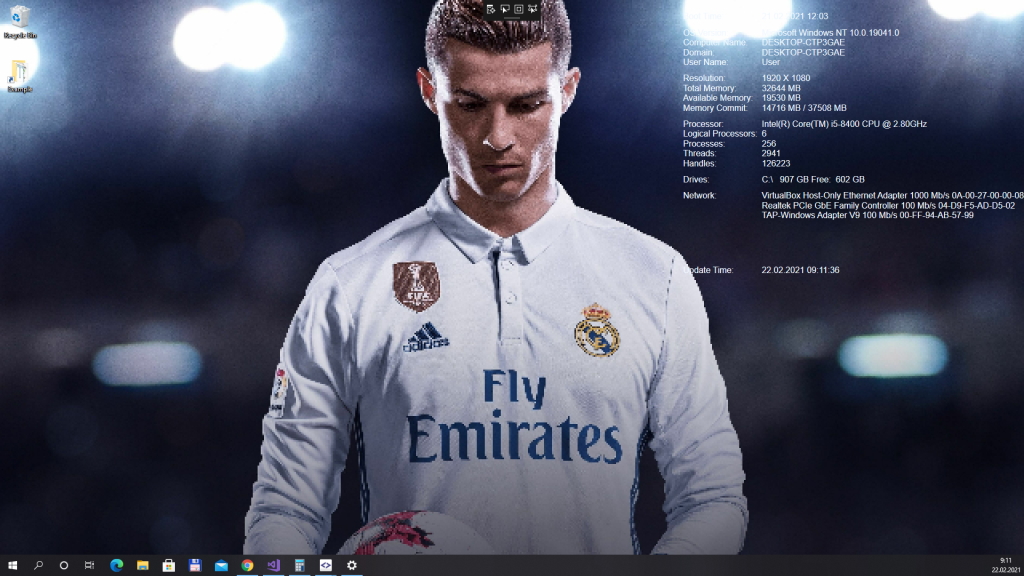Click memory commit value 14716 MB / 37508 MB

coord(804,108)
